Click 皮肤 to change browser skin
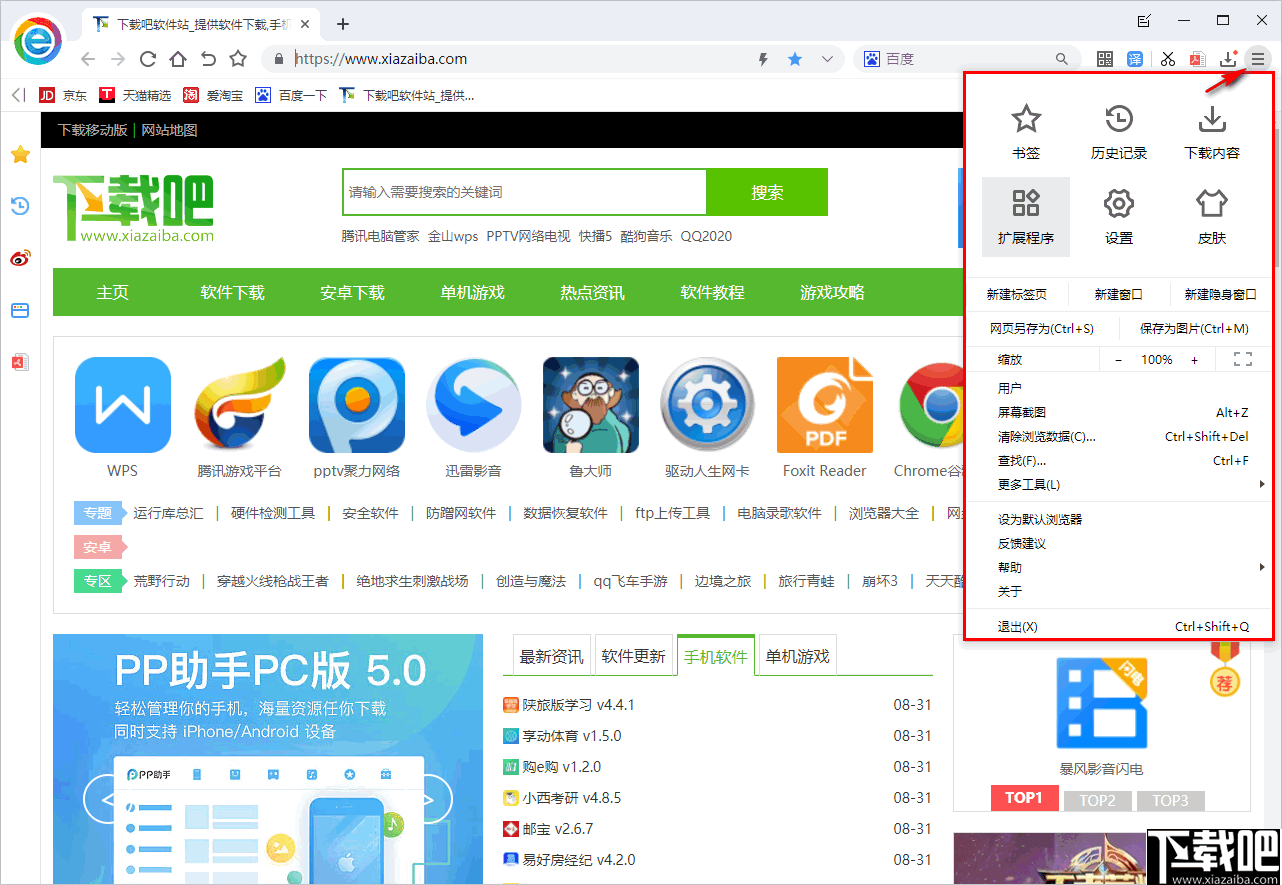 [x=1211, y=216]
